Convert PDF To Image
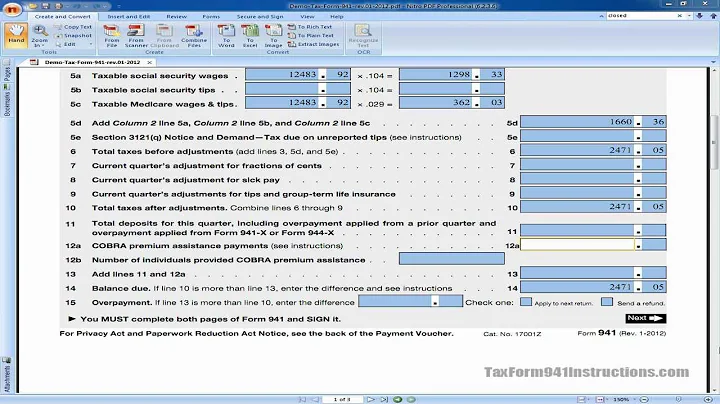720x404 pixels. [x=273, y=36]
